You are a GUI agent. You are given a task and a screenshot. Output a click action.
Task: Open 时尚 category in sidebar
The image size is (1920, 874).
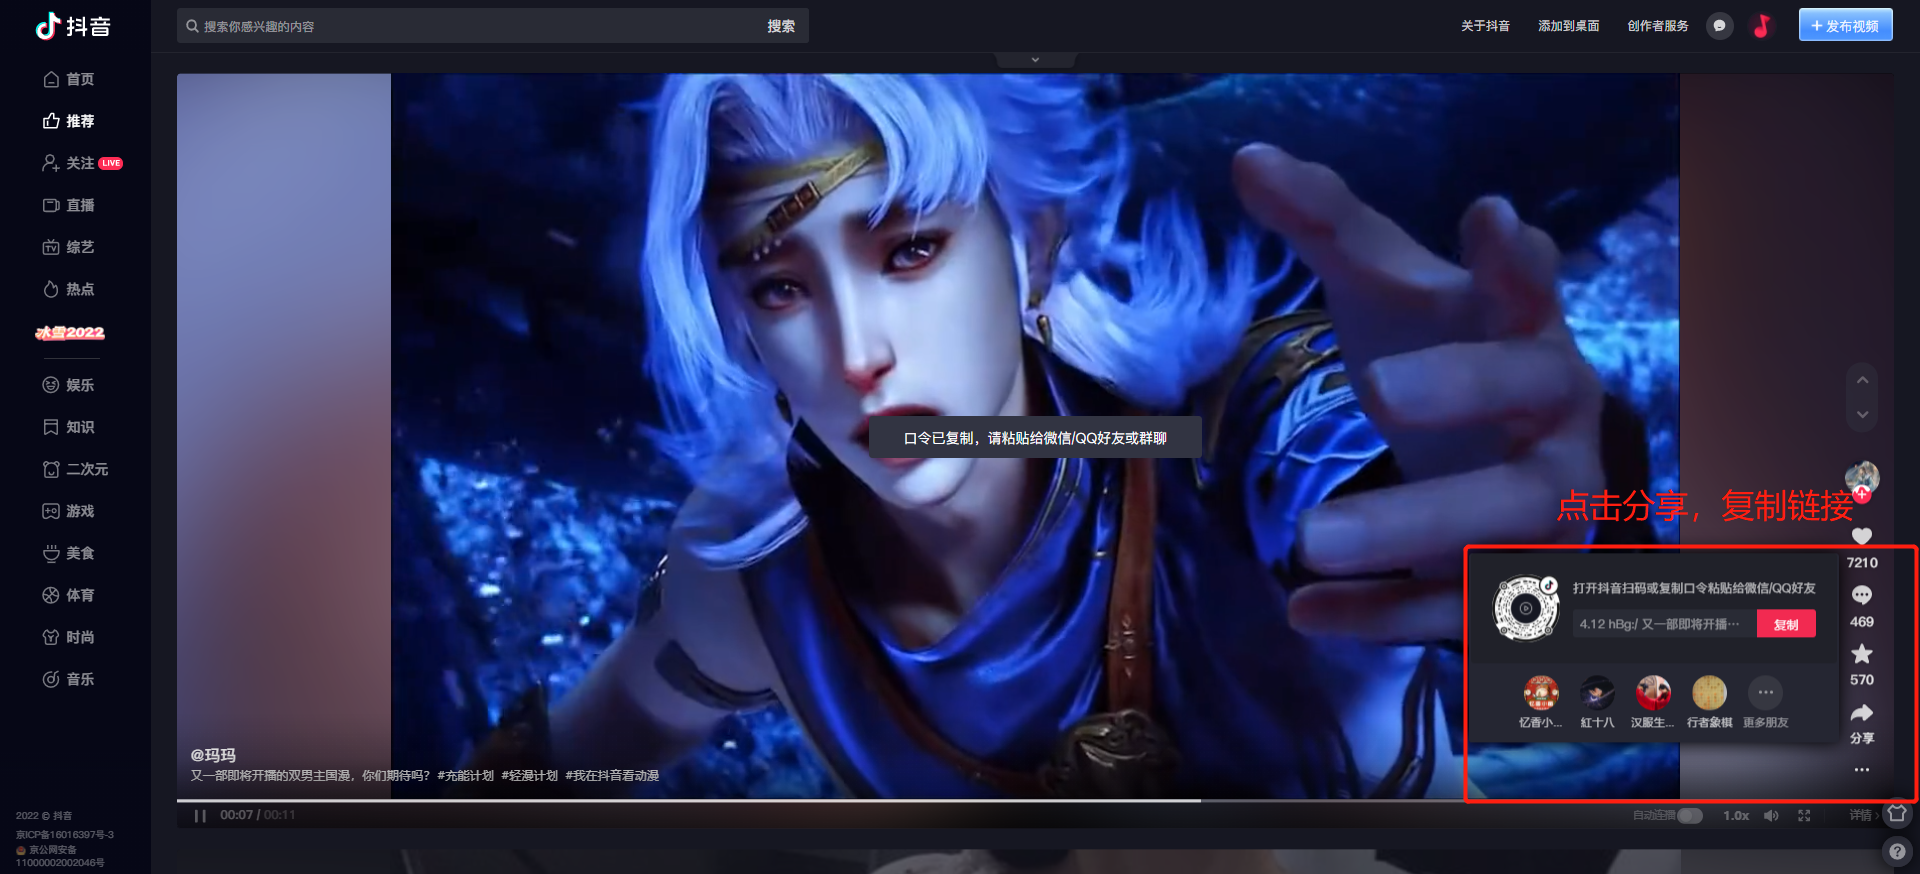tap(69, 637)
